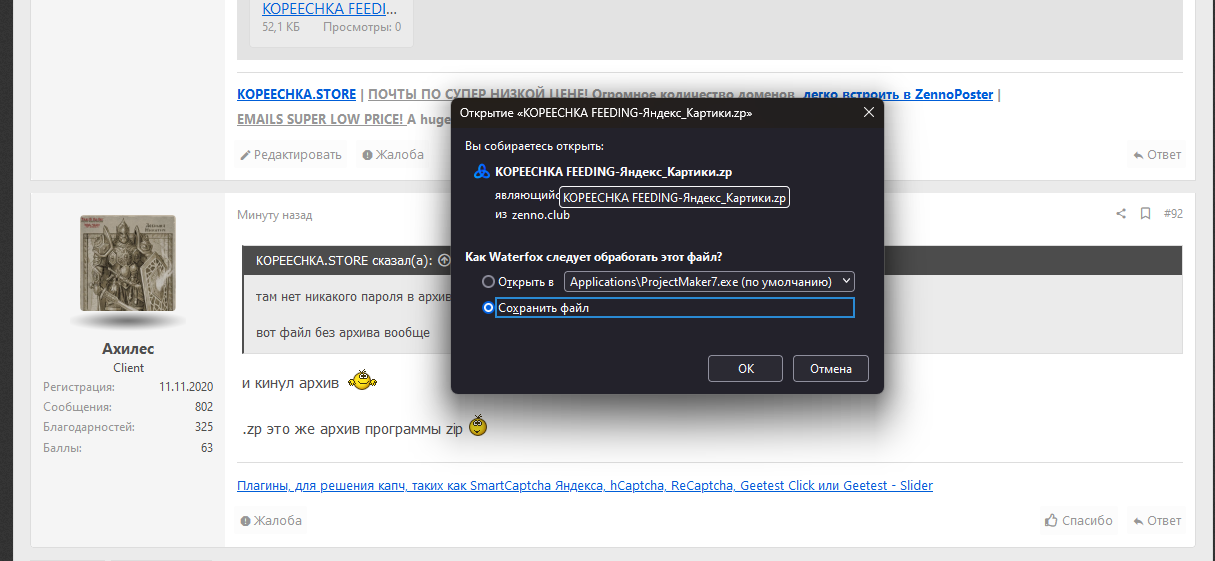Screen dimensions: 1215x561
Task: Cancel the dialog with Отмена
Action: [x=831, y=368]
